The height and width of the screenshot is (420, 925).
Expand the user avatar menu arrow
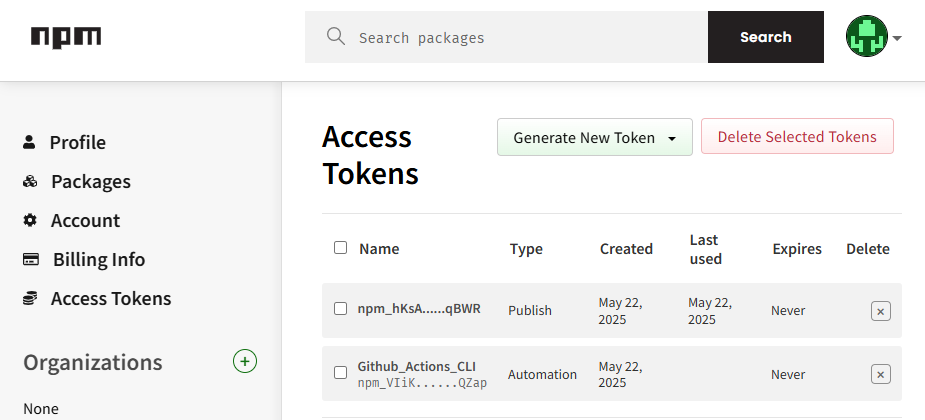click(897, 38)
